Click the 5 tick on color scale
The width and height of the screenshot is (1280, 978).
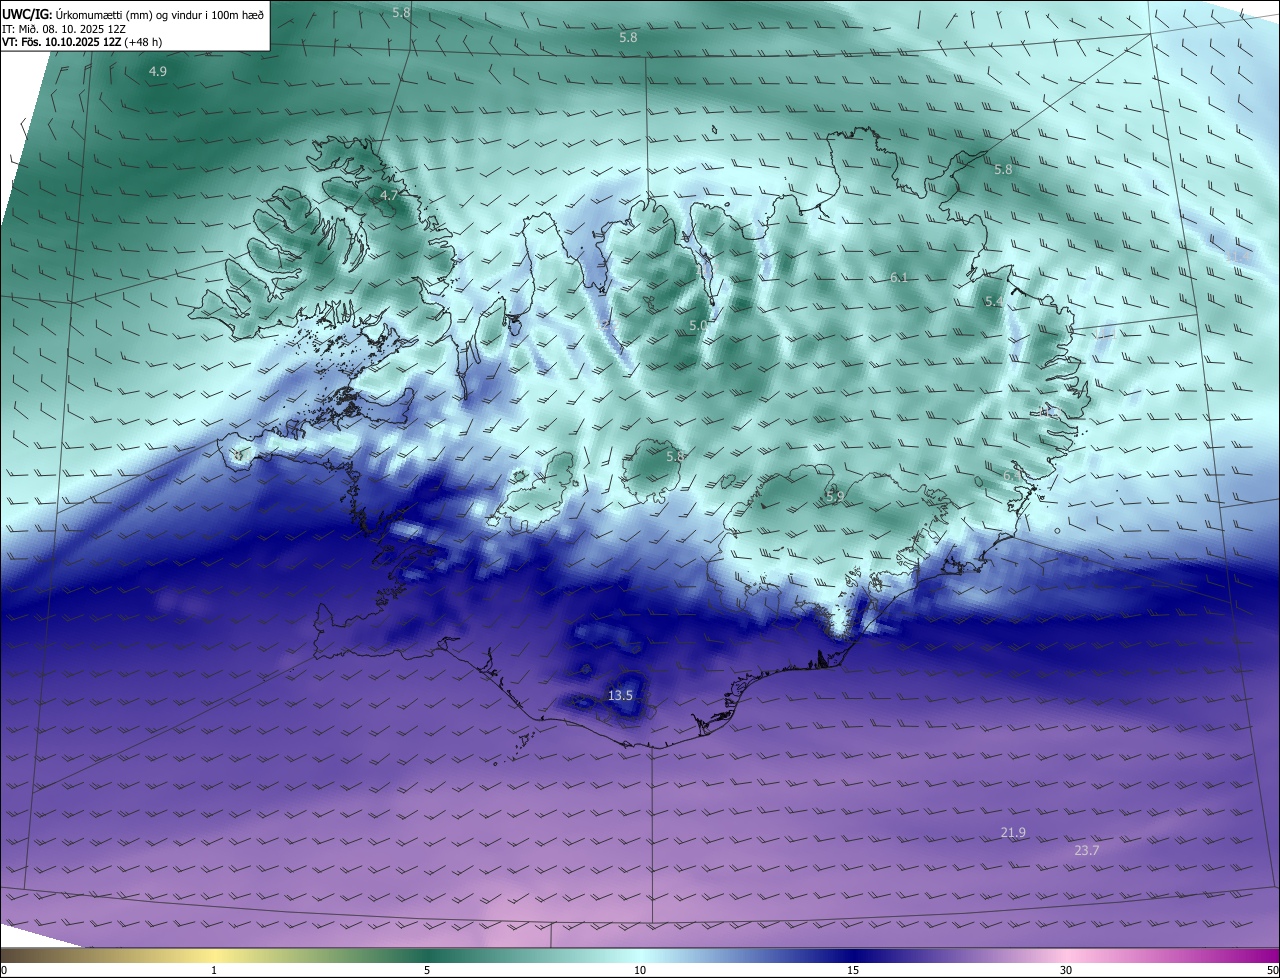point(427,970)
